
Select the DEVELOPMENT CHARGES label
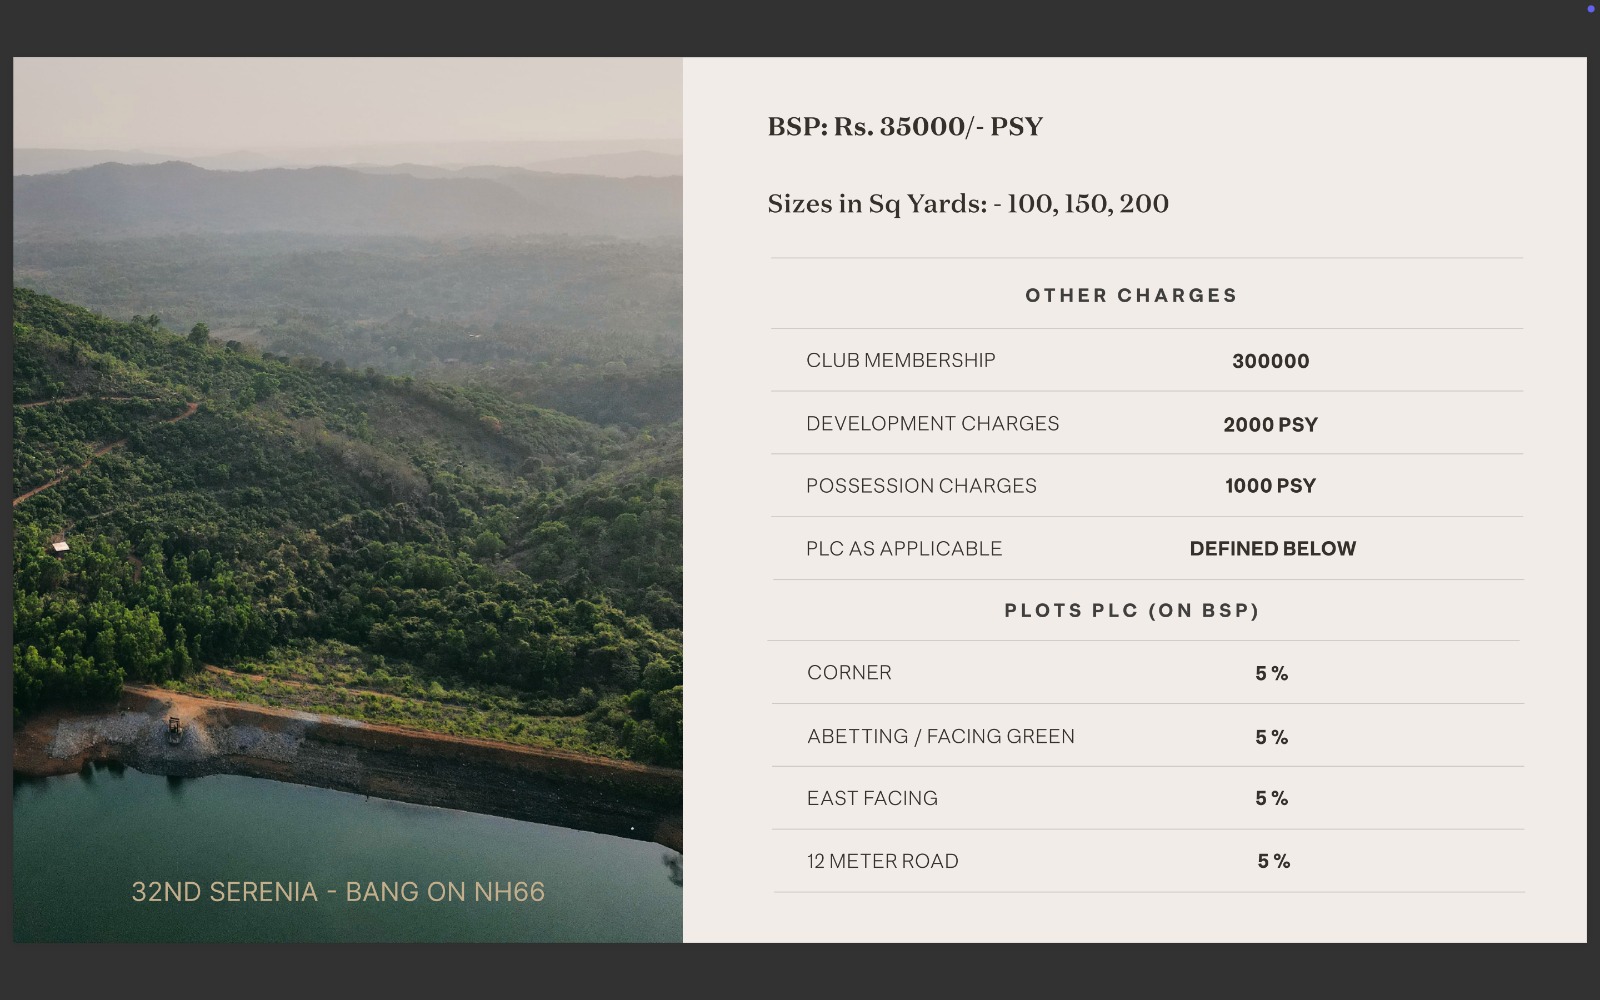[932, 424]
